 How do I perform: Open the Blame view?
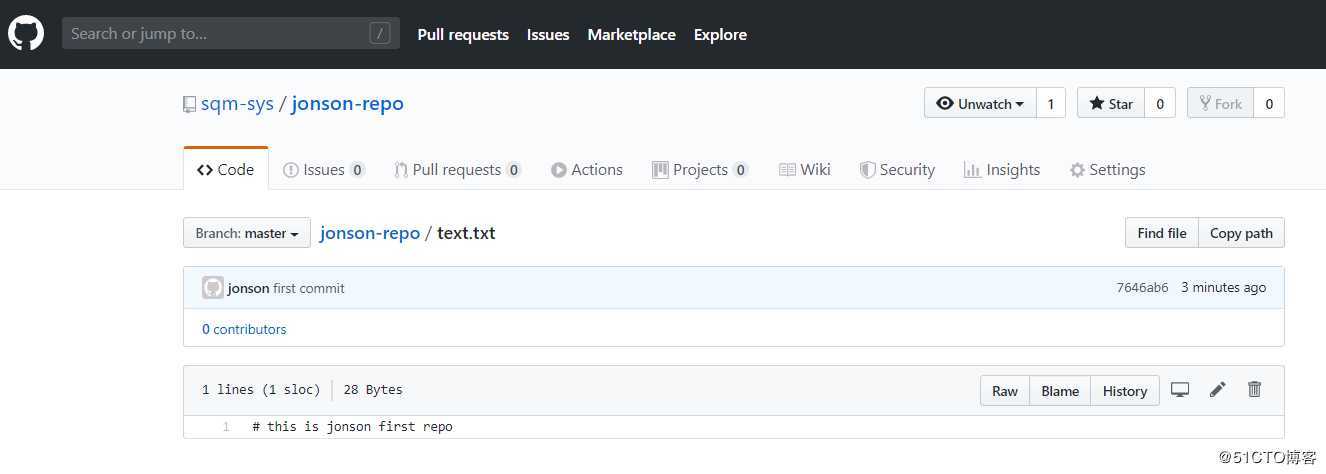1060,391
